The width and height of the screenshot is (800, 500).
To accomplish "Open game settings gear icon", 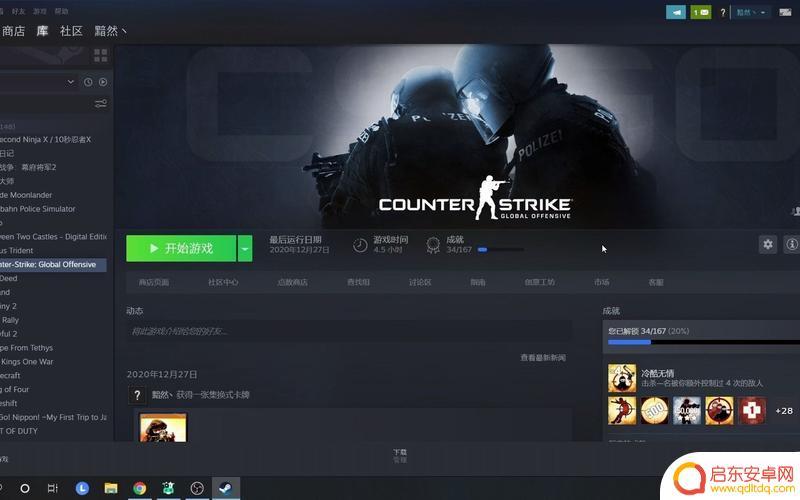I will click(x=768, y=244).
